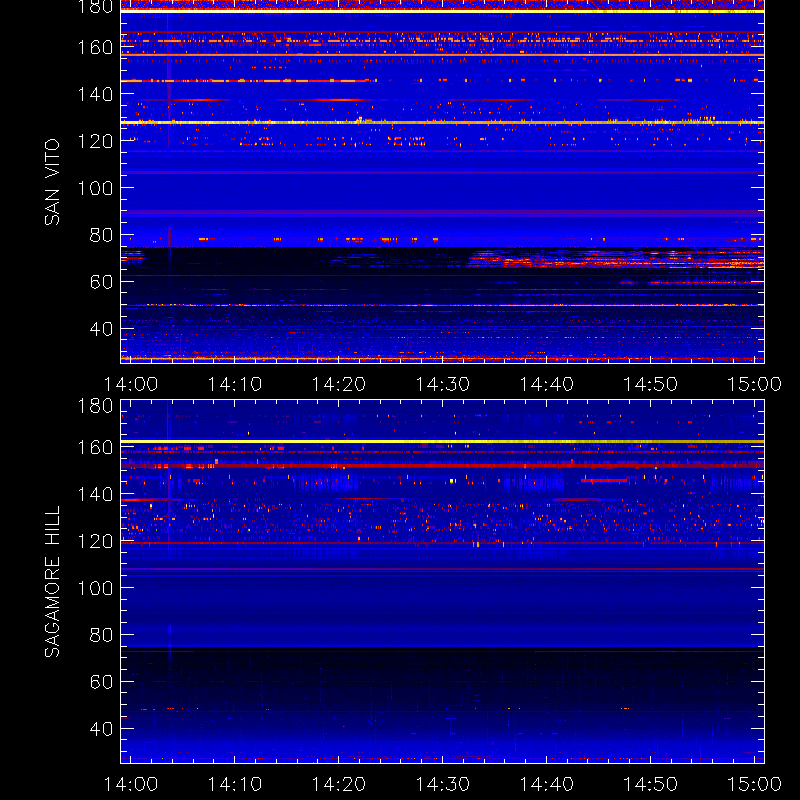Select the 140 label on San Vito axis
Image resolution: width=800 pixels, height=800 pixels.
click(x=95, y=94)
